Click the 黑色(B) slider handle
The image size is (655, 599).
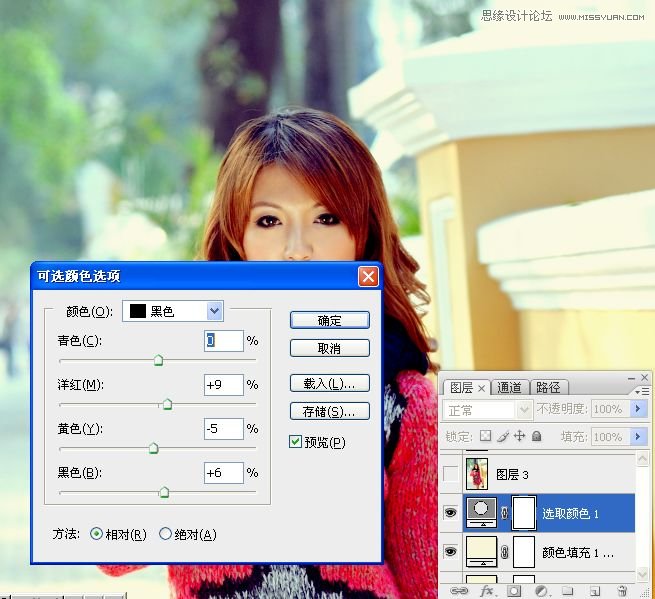[x=165, y=492]
